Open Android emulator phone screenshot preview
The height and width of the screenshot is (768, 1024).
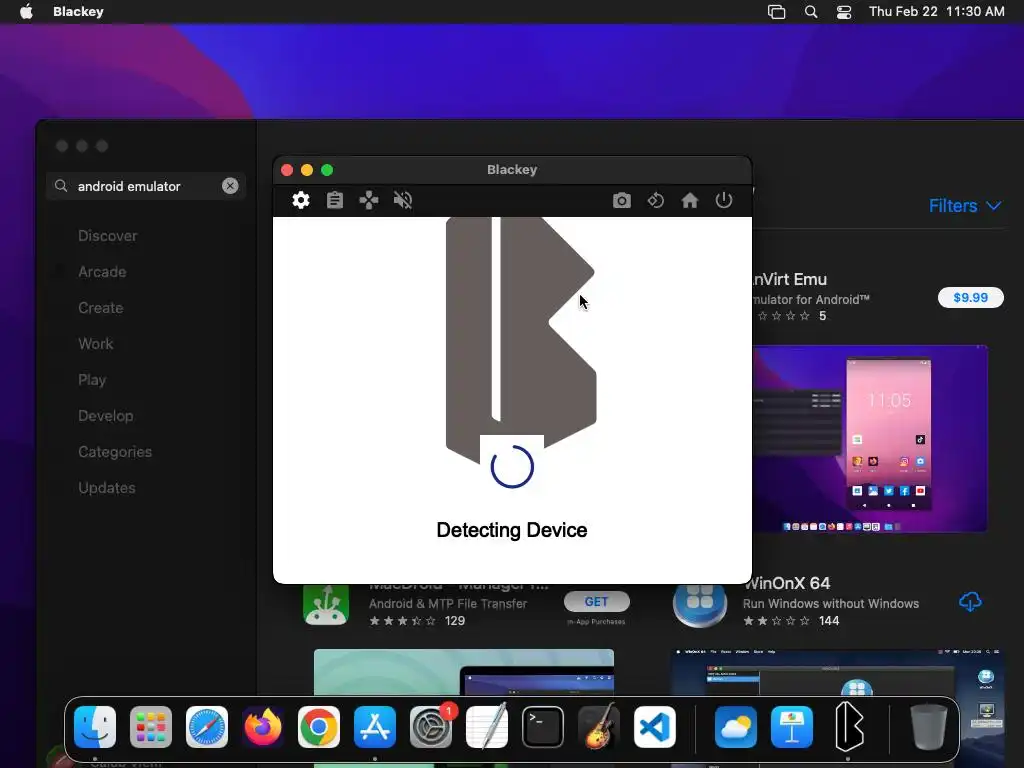tap(870, 438)
